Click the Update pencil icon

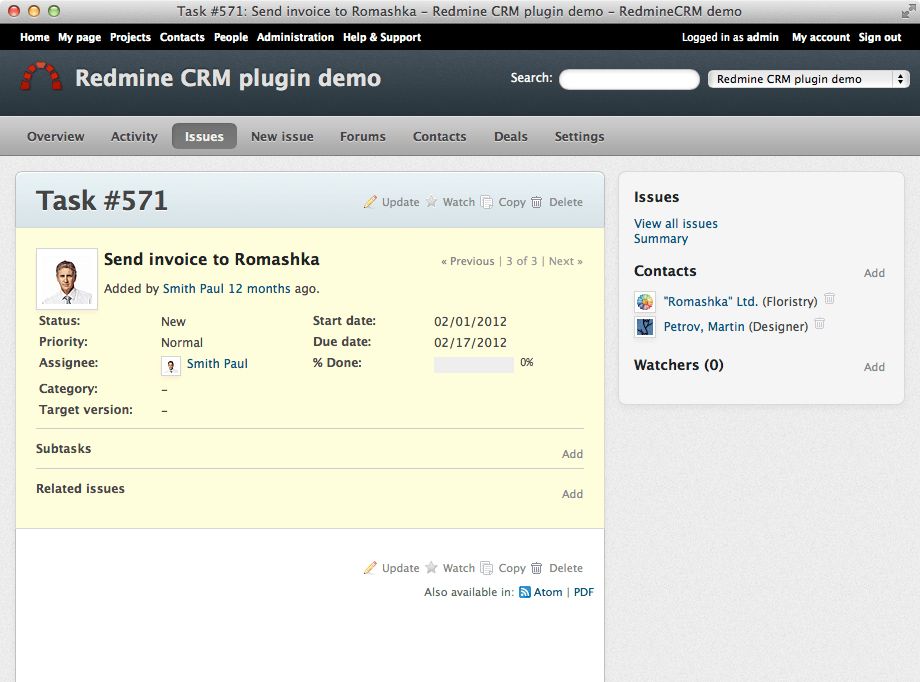tap(370, 202)
